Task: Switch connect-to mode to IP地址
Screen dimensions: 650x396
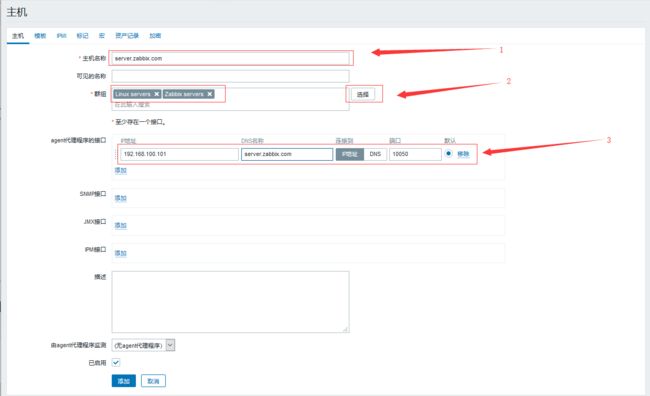Action: click(x=349, y=154)
